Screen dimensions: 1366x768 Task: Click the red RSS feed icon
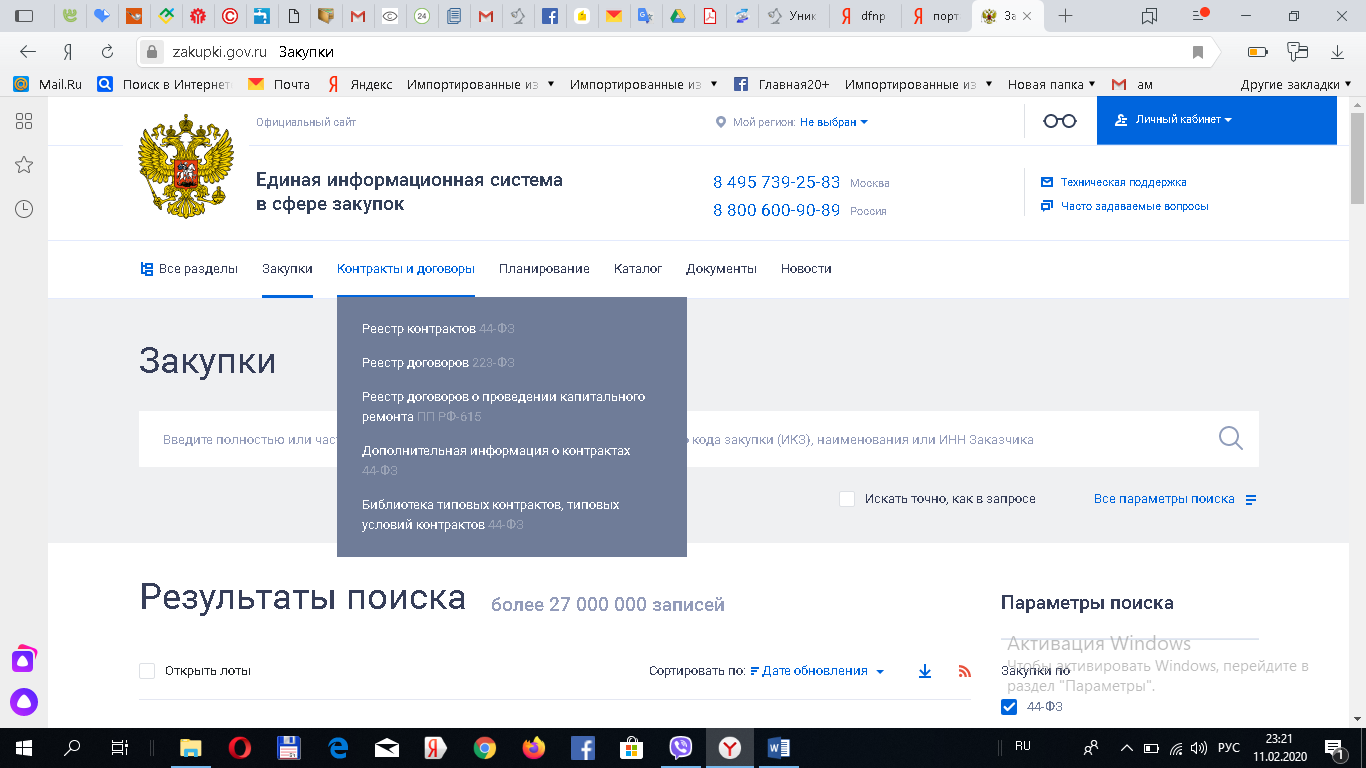coord(964,672)
